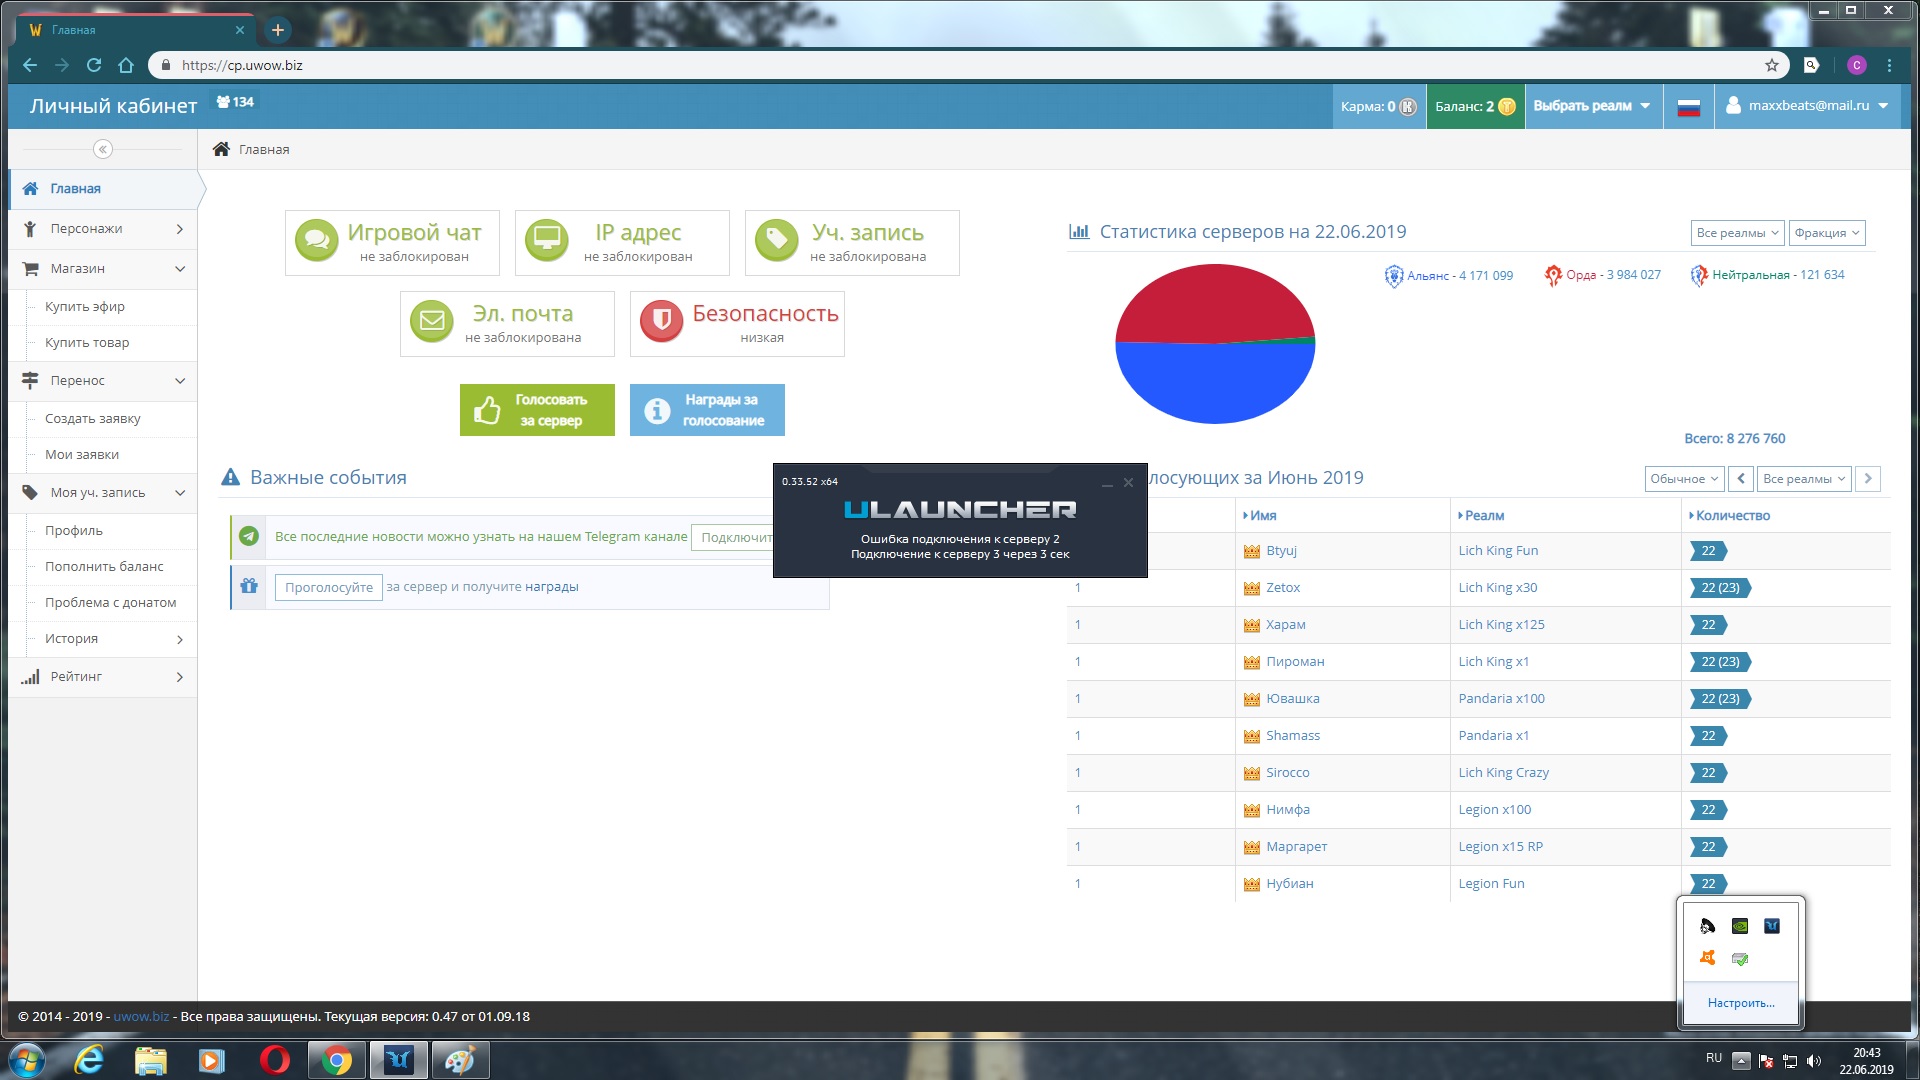The image size is (1920, 1080).
Task: Expand the Персонажи sidebar menu
Action: (102, 229)
